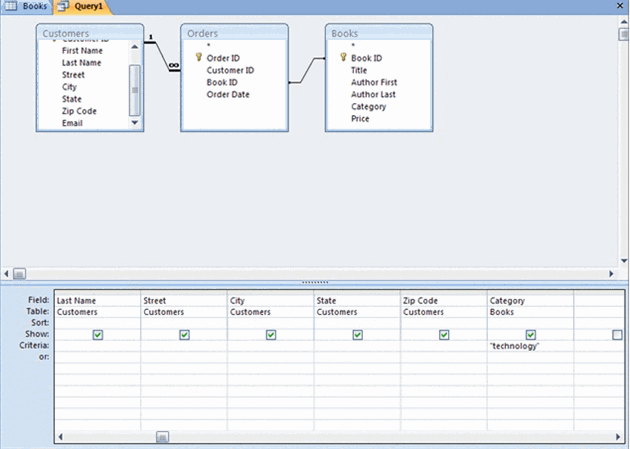Click the Book ID primary key icon
Viewport: 630px width, 449px height.
click(343, 57)
